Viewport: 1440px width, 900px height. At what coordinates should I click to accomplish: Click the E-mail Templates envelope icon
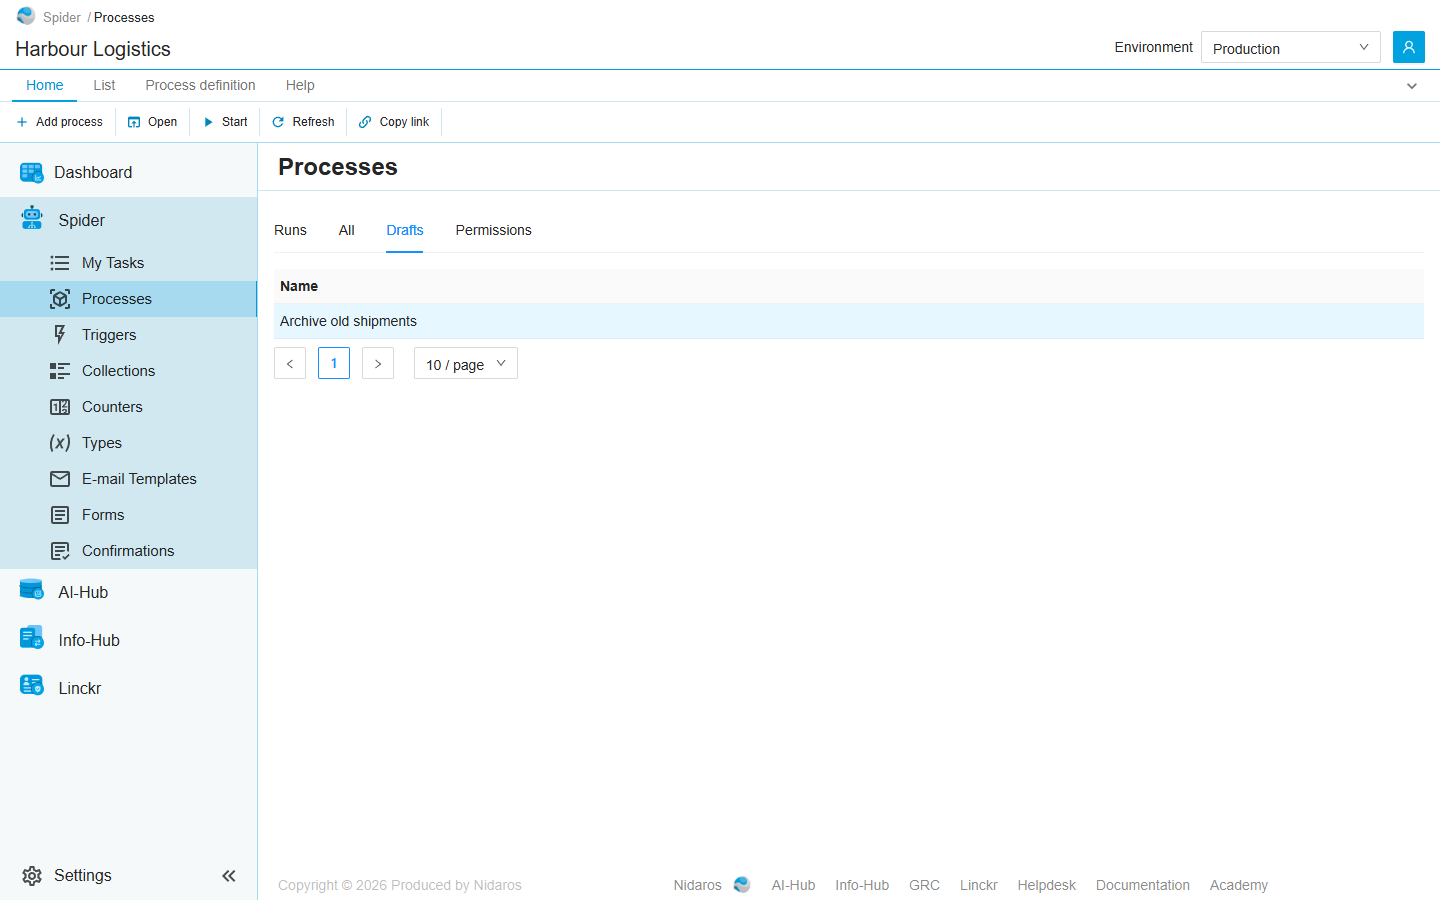(x=60, y=479)
